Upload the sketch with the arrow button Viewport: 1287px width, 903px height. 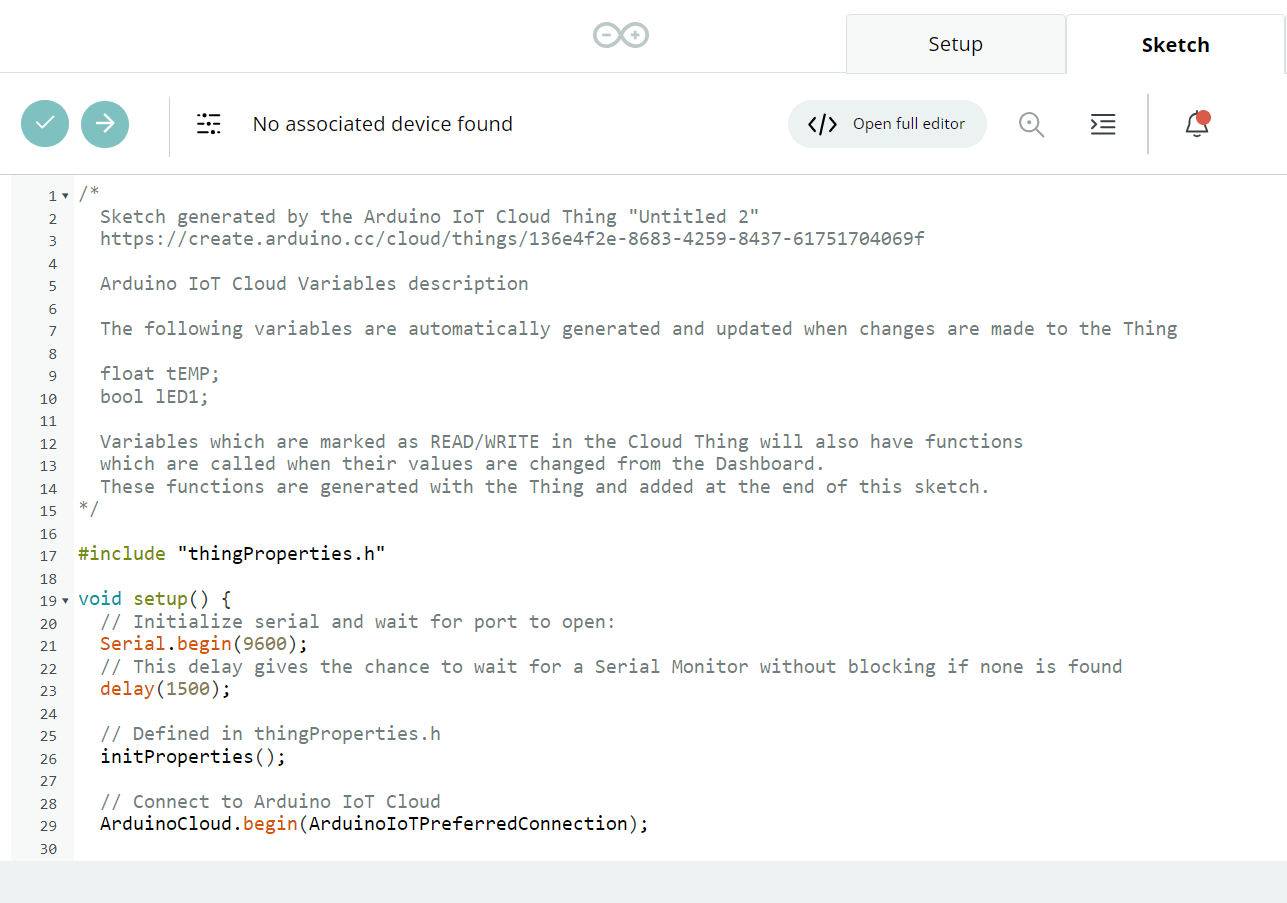(x=105, y=124)
